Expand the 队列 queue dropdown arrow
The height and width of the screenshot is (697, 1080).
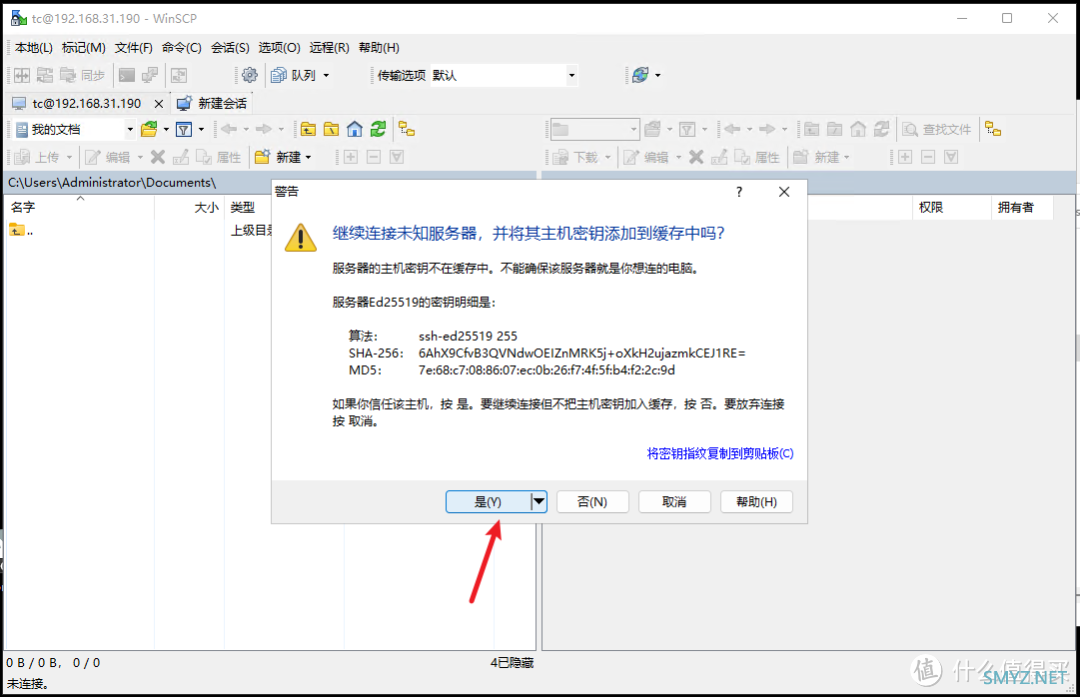[x=326, y=75]
